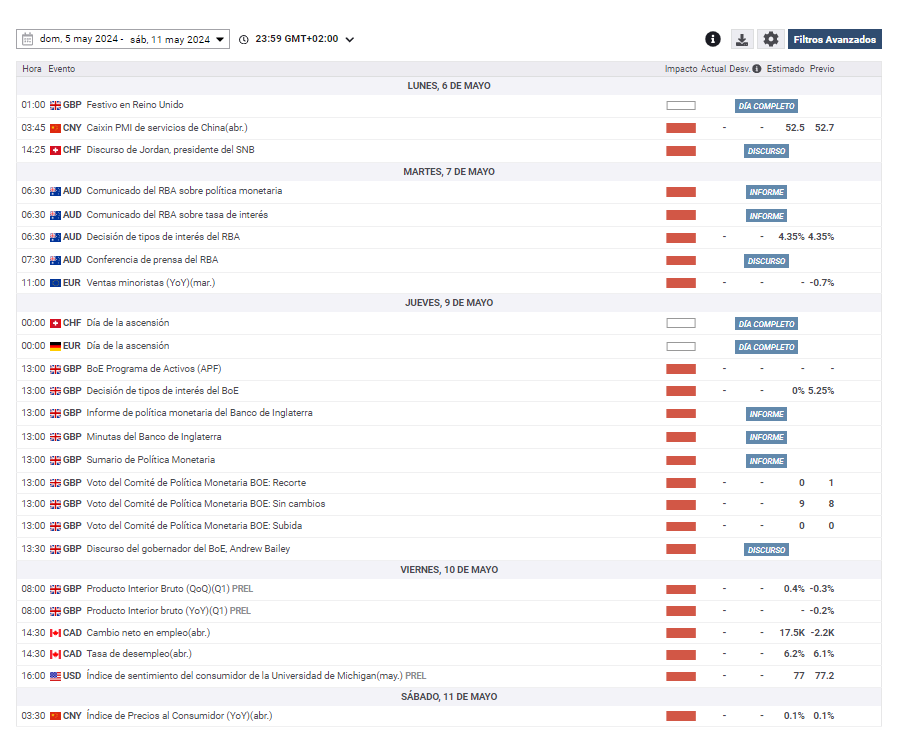Open the Cambio neto en empleo event
Screen dimensions: 898x730
click(148, 633)
